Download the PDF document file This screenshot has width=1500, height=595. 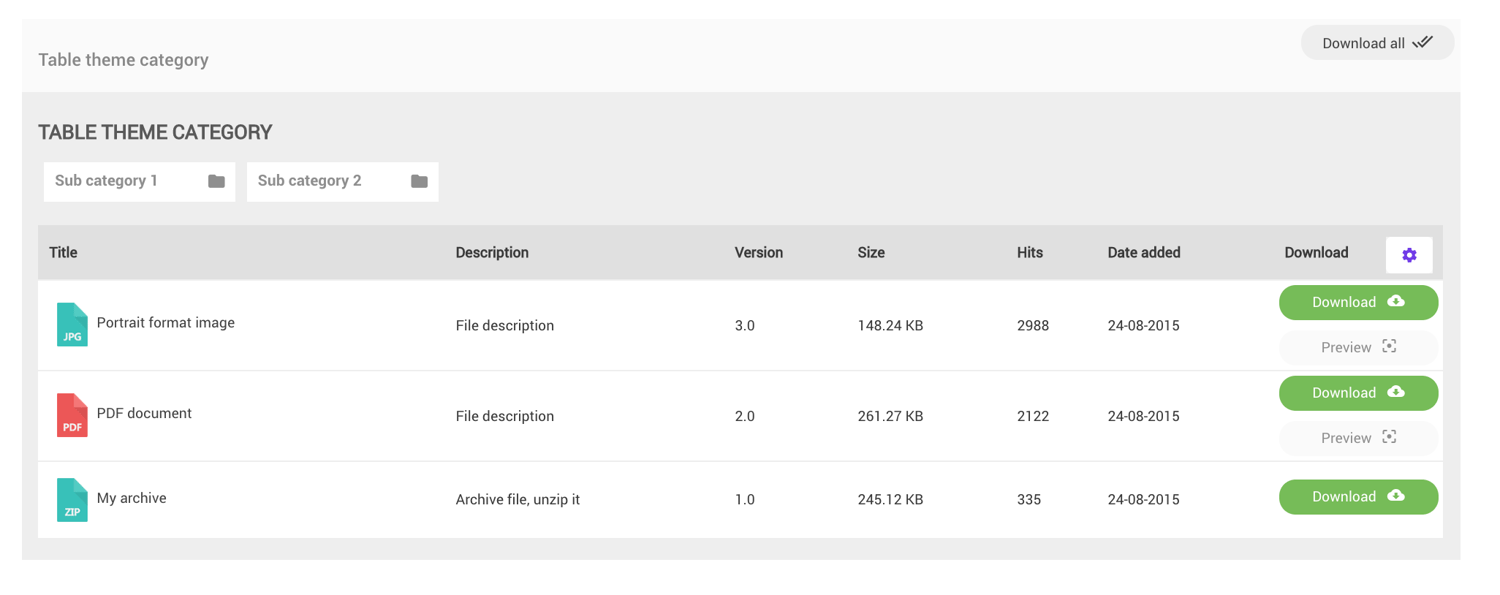click(1358, 393)
